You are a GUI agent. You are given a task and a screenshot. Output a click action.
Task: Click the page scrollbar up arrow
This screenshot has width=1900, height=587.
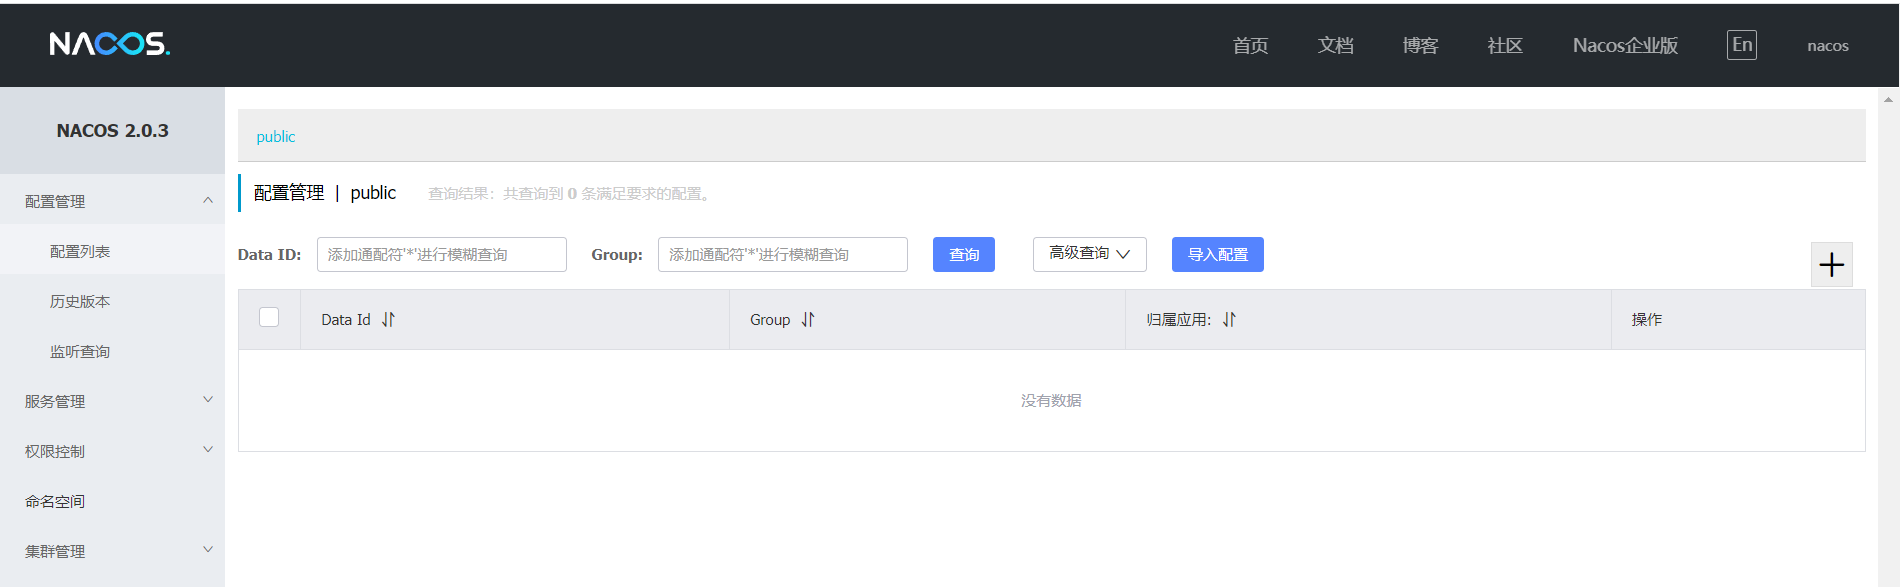[x=1888, y=99]
